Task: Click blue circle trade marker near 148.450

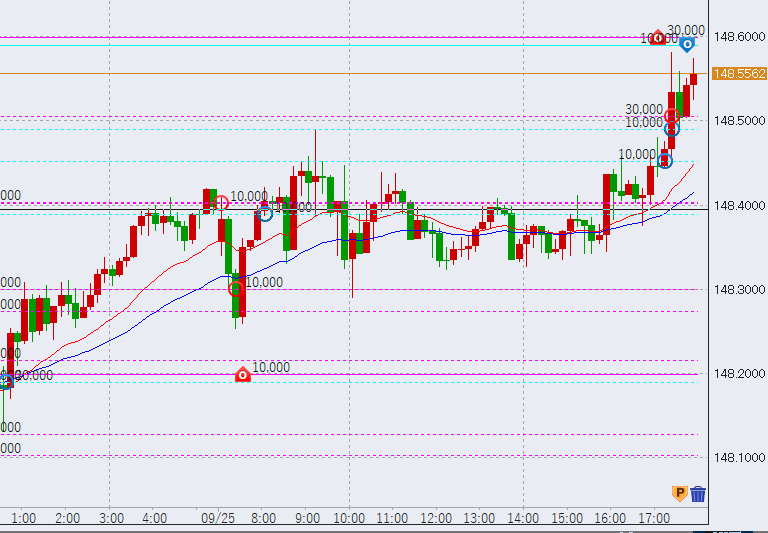Action: coord(665,160)
